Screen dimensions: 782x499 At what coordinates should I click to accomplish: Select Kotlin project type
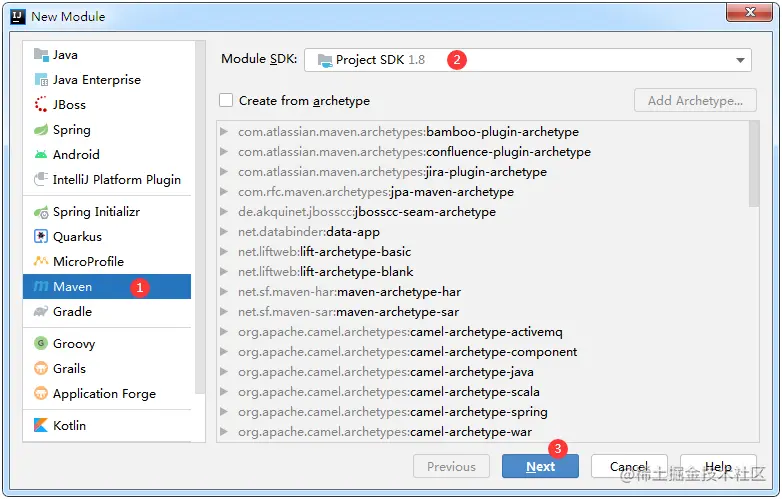click(107, 425)
